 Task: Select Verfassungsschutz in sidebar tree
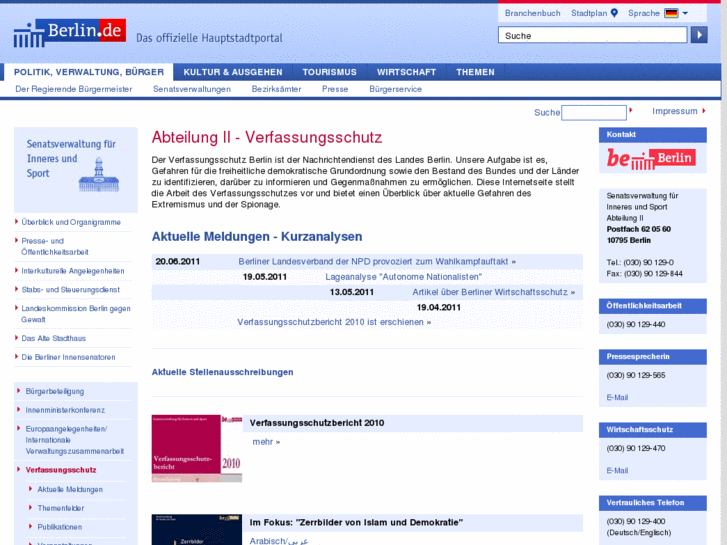61,470
